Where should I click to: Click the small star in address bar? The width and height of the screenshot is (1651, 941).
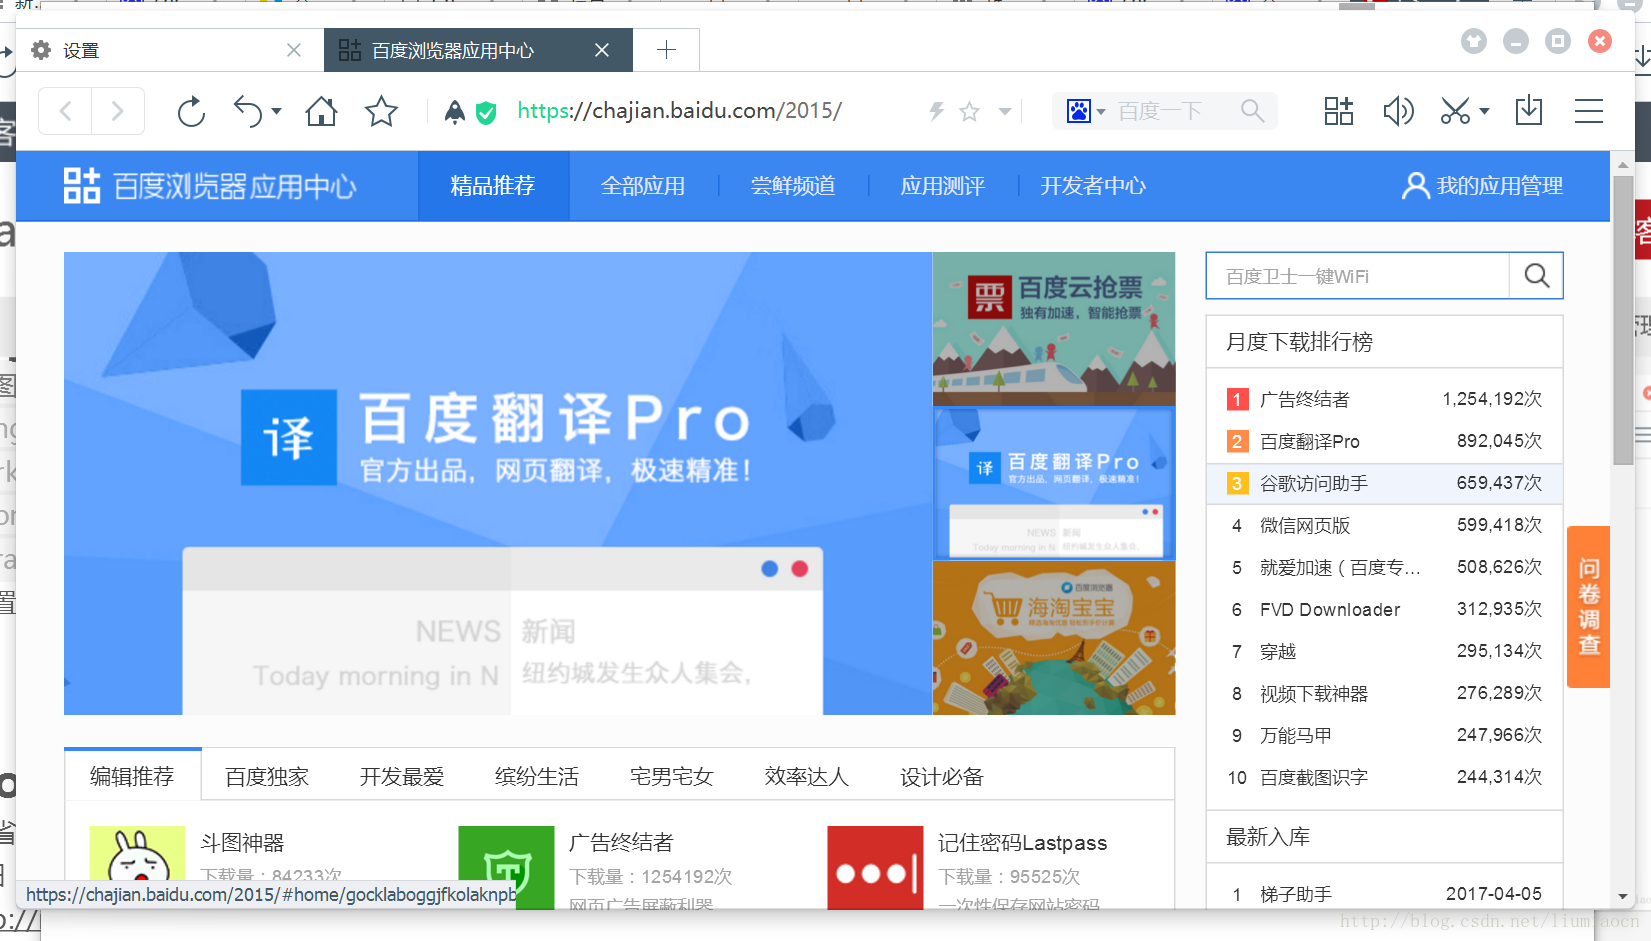(x=969, y=111)
